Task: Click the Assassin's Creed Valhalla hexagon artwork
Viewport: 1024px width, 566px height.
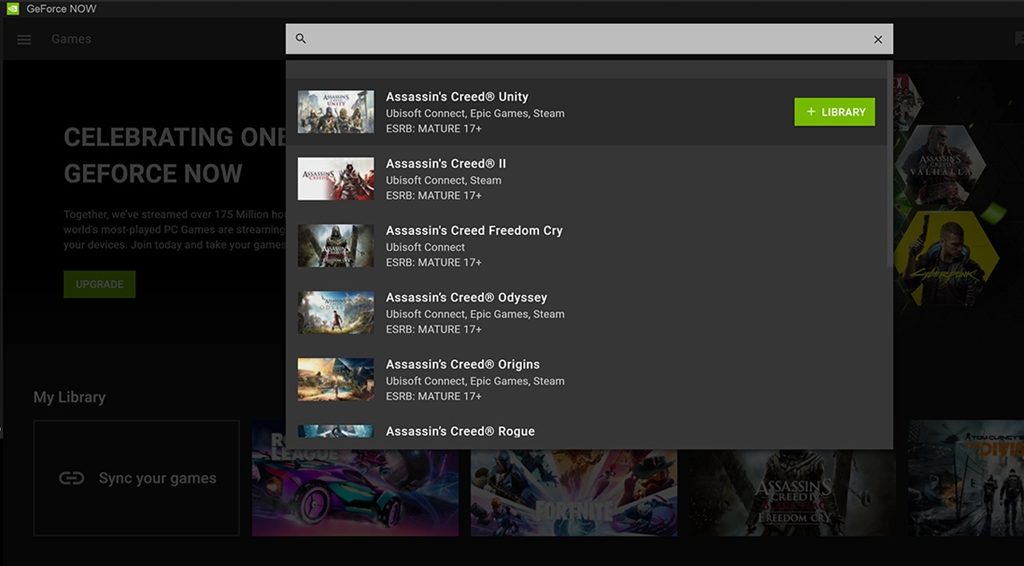Action: coord(941,165)
